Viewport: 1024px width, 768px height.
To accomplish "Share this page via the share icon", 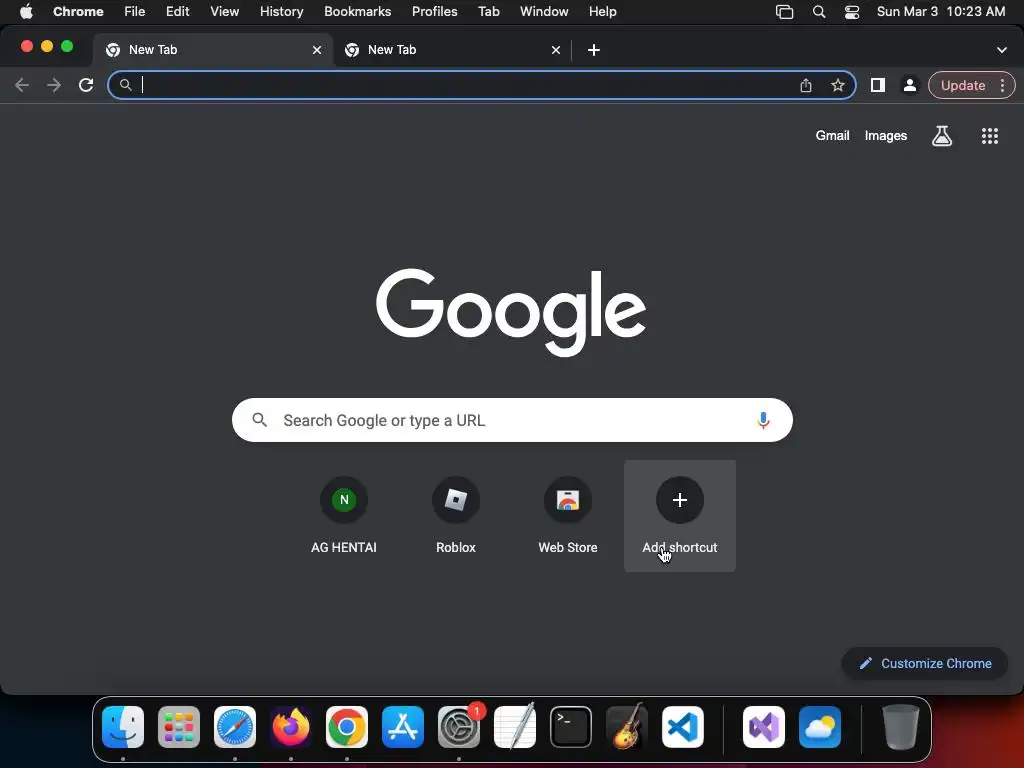I will 806,85.
